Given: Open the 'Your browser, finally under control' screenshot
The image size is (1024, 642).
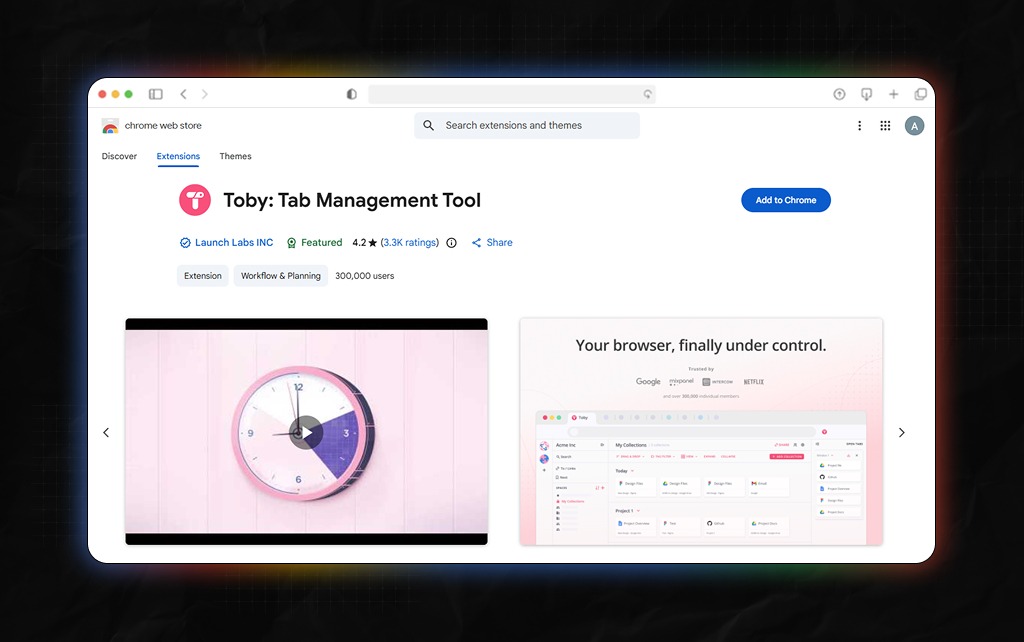Looking at the screenshot, I should [x=701, y=432].
